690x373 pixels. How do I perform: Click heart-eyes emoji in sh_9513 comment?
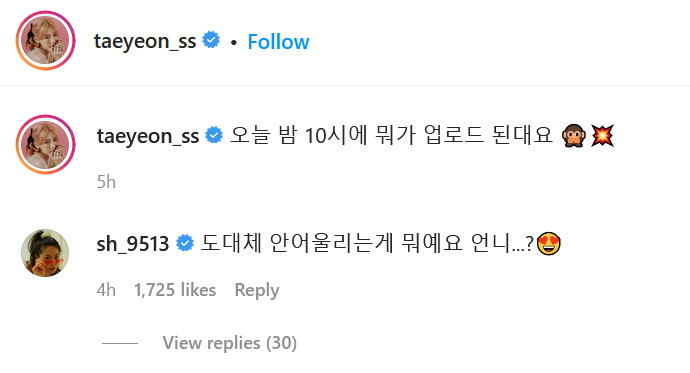coord(549,244)
